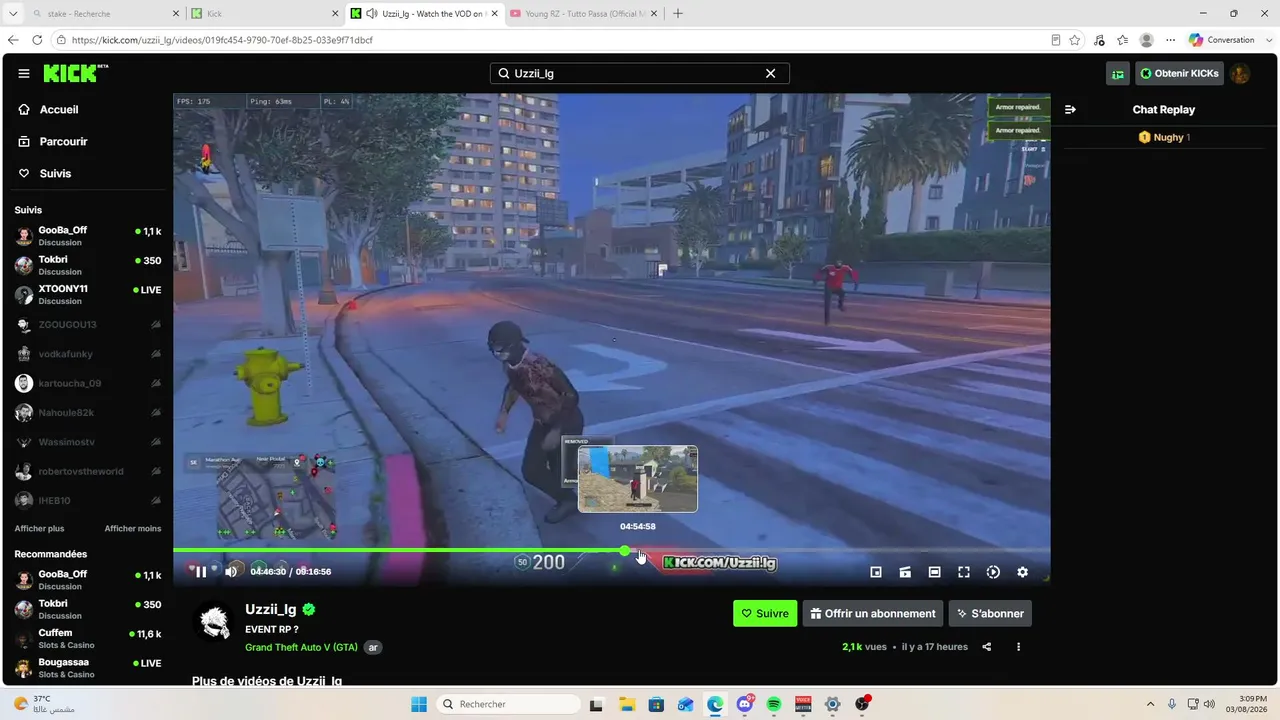The image size is (1280, 720).
Task: Click the search box containing Uzzii_lg
Action: pos(640,73)
